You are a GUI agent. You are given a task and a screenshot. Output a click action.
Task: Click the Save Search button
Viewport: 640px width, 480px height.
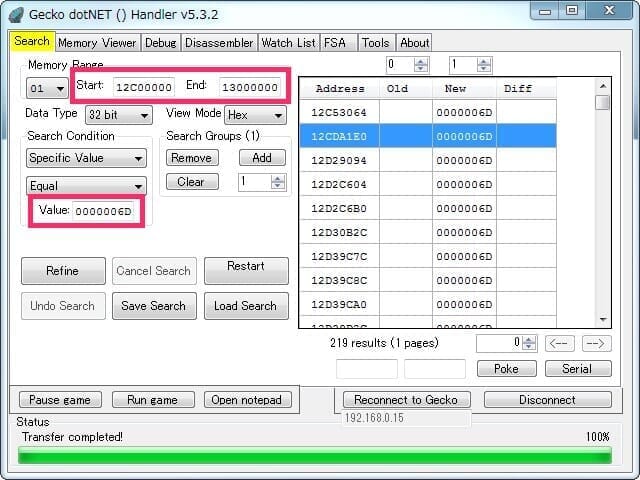click(x=154, y=306)
